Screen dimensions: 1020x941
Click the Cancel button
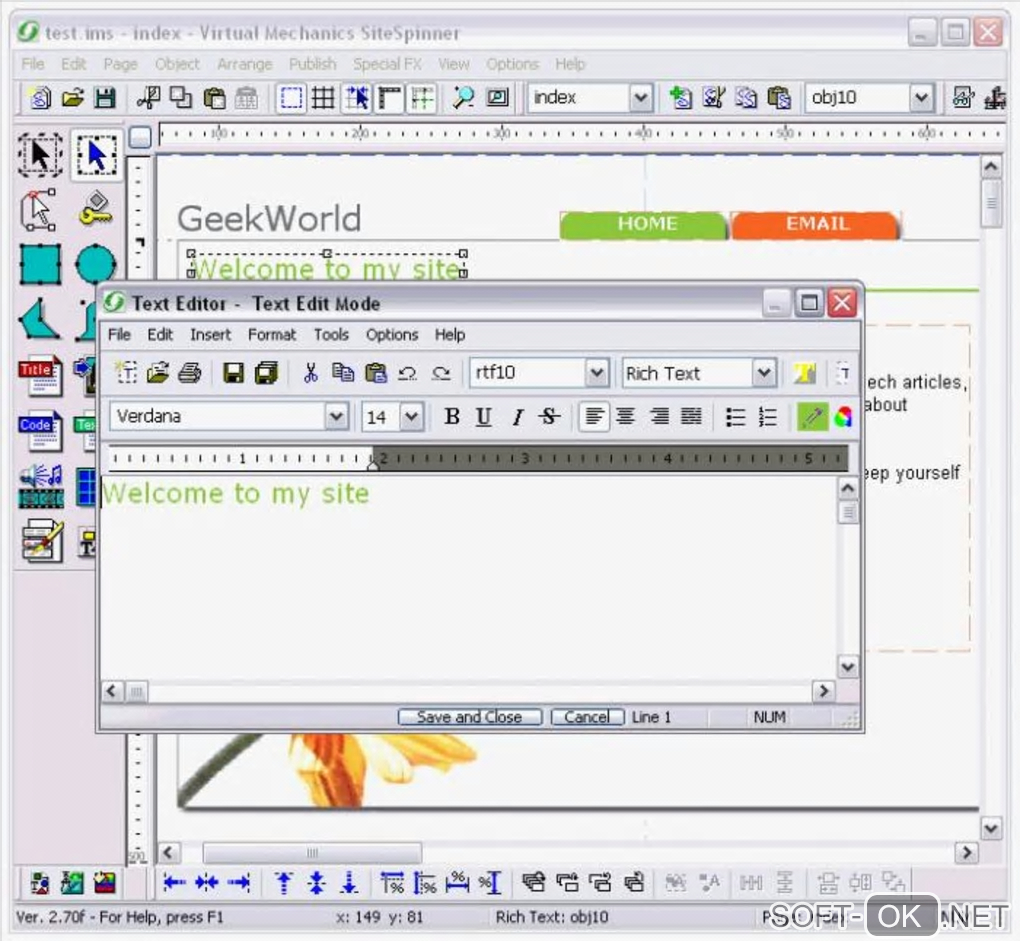click(587, 717)
